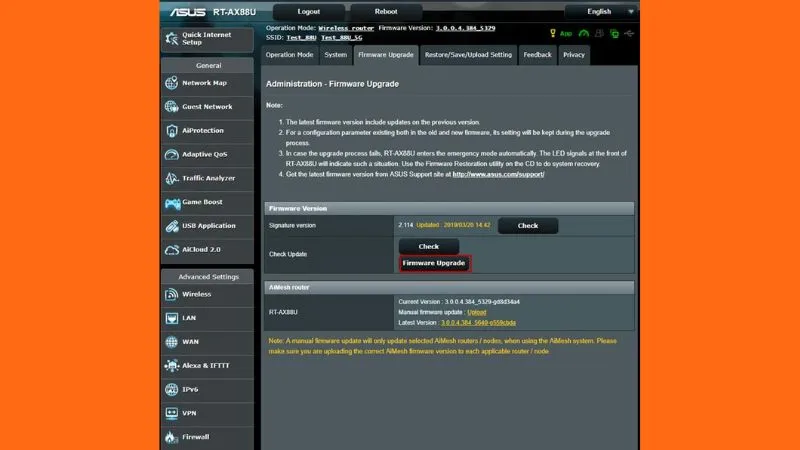Open Quick Internet Setup wizard icon
800x450 pixels.
[x=172, y=38]
